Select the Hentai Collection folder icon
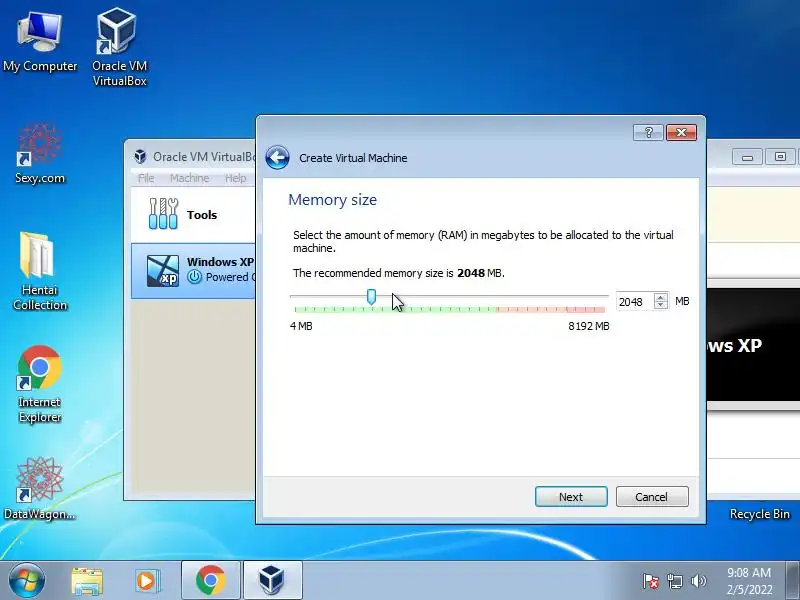Viewport: 800px width, 600px height. (40, 271)
